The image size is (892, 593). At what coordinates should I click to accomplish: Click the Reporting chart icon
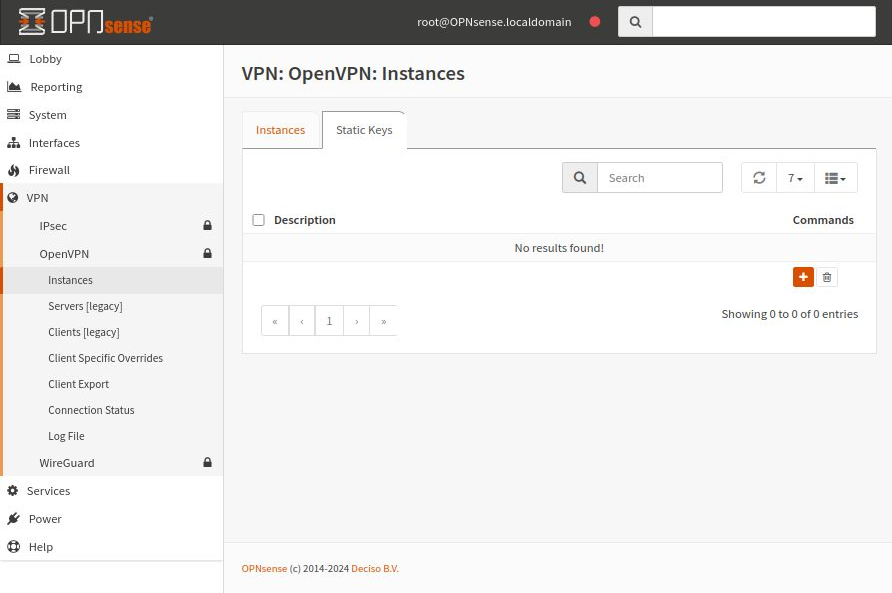[x=14, y=86]
